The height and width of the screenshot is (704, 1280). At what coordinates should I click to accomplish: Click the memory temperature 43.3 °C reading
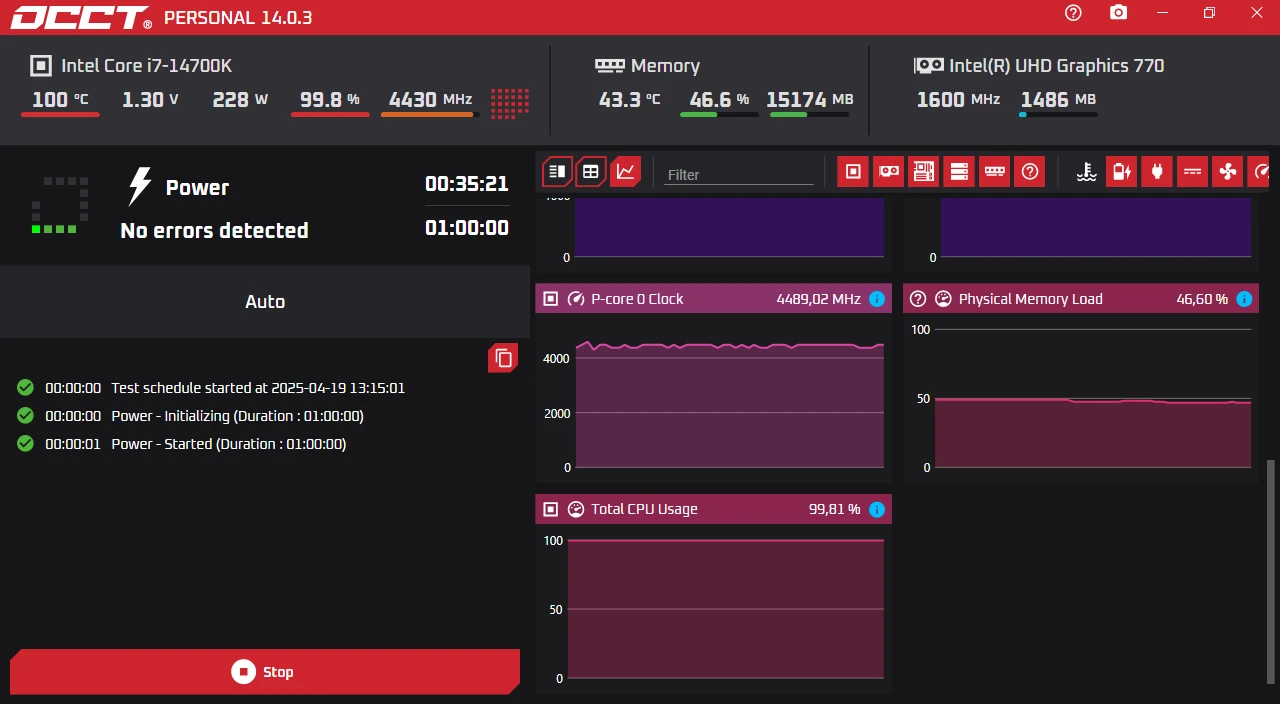(x=629, y=99)
